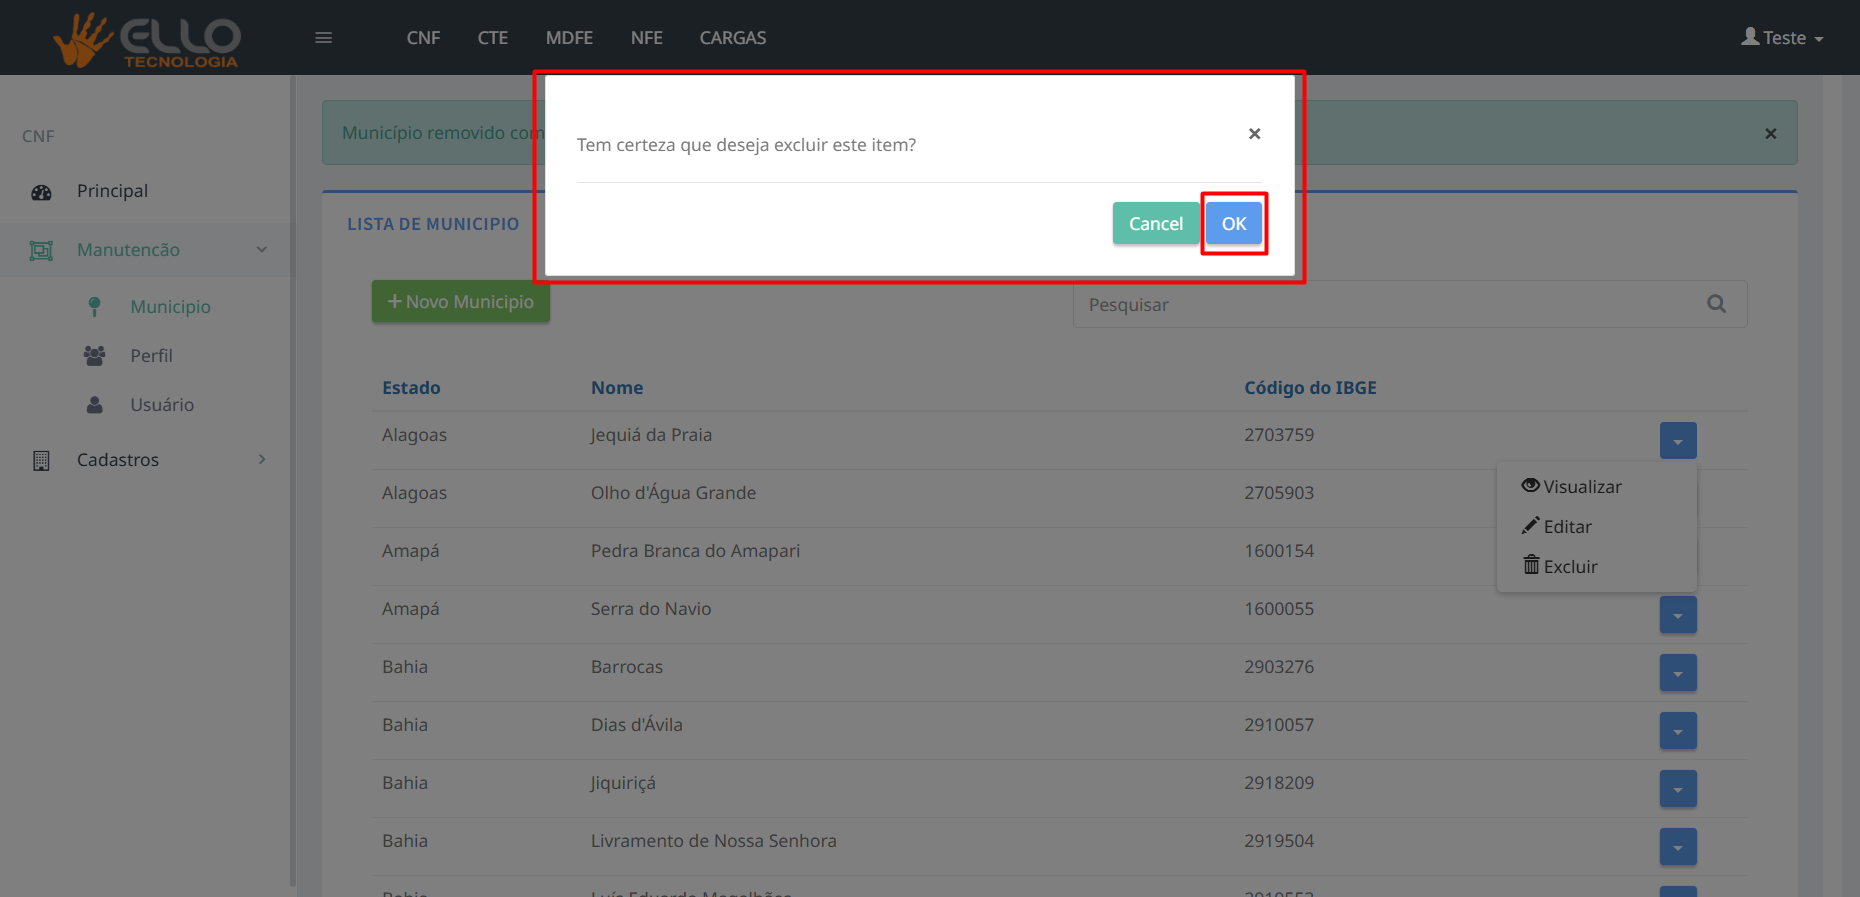This screenshot has height=897, width=1860.
Task: Click the search magnifier icon
Action: [1716, 304]
